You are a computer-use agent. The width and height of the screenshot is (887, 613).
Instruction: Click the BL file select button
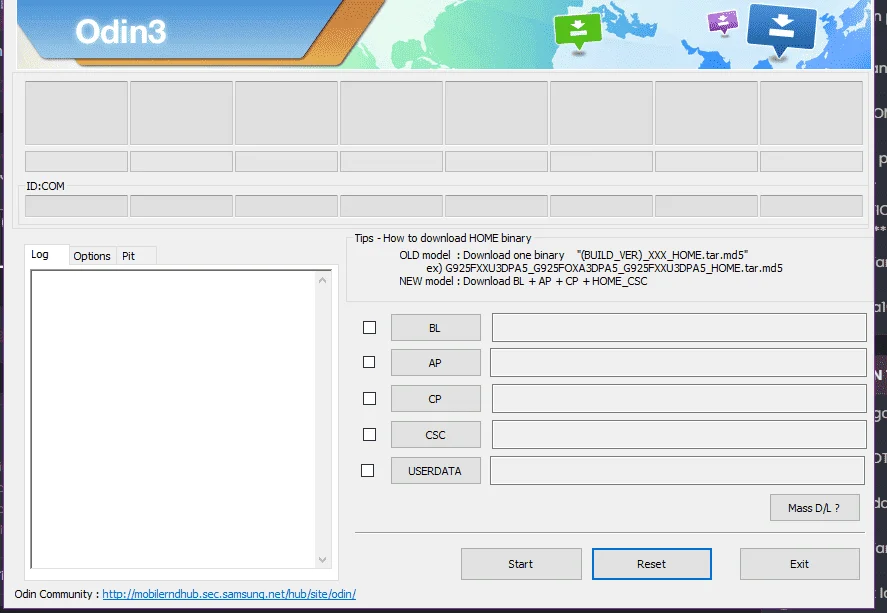(x=436, y=328)
